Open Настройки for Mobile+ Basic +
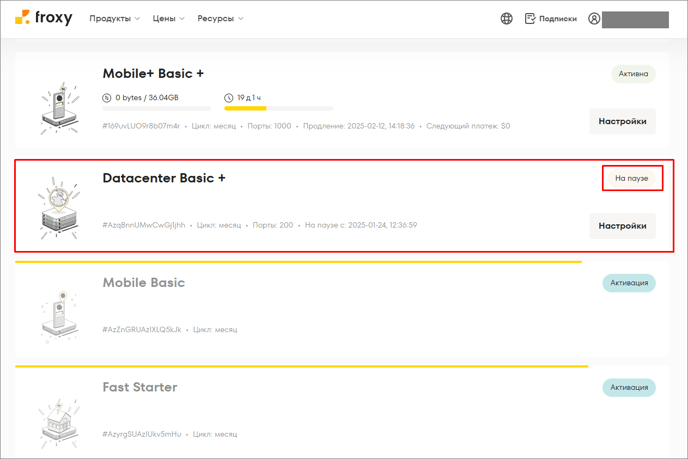Image resolution: width=688 pixels, height=459 pixels. click(622, 121)
